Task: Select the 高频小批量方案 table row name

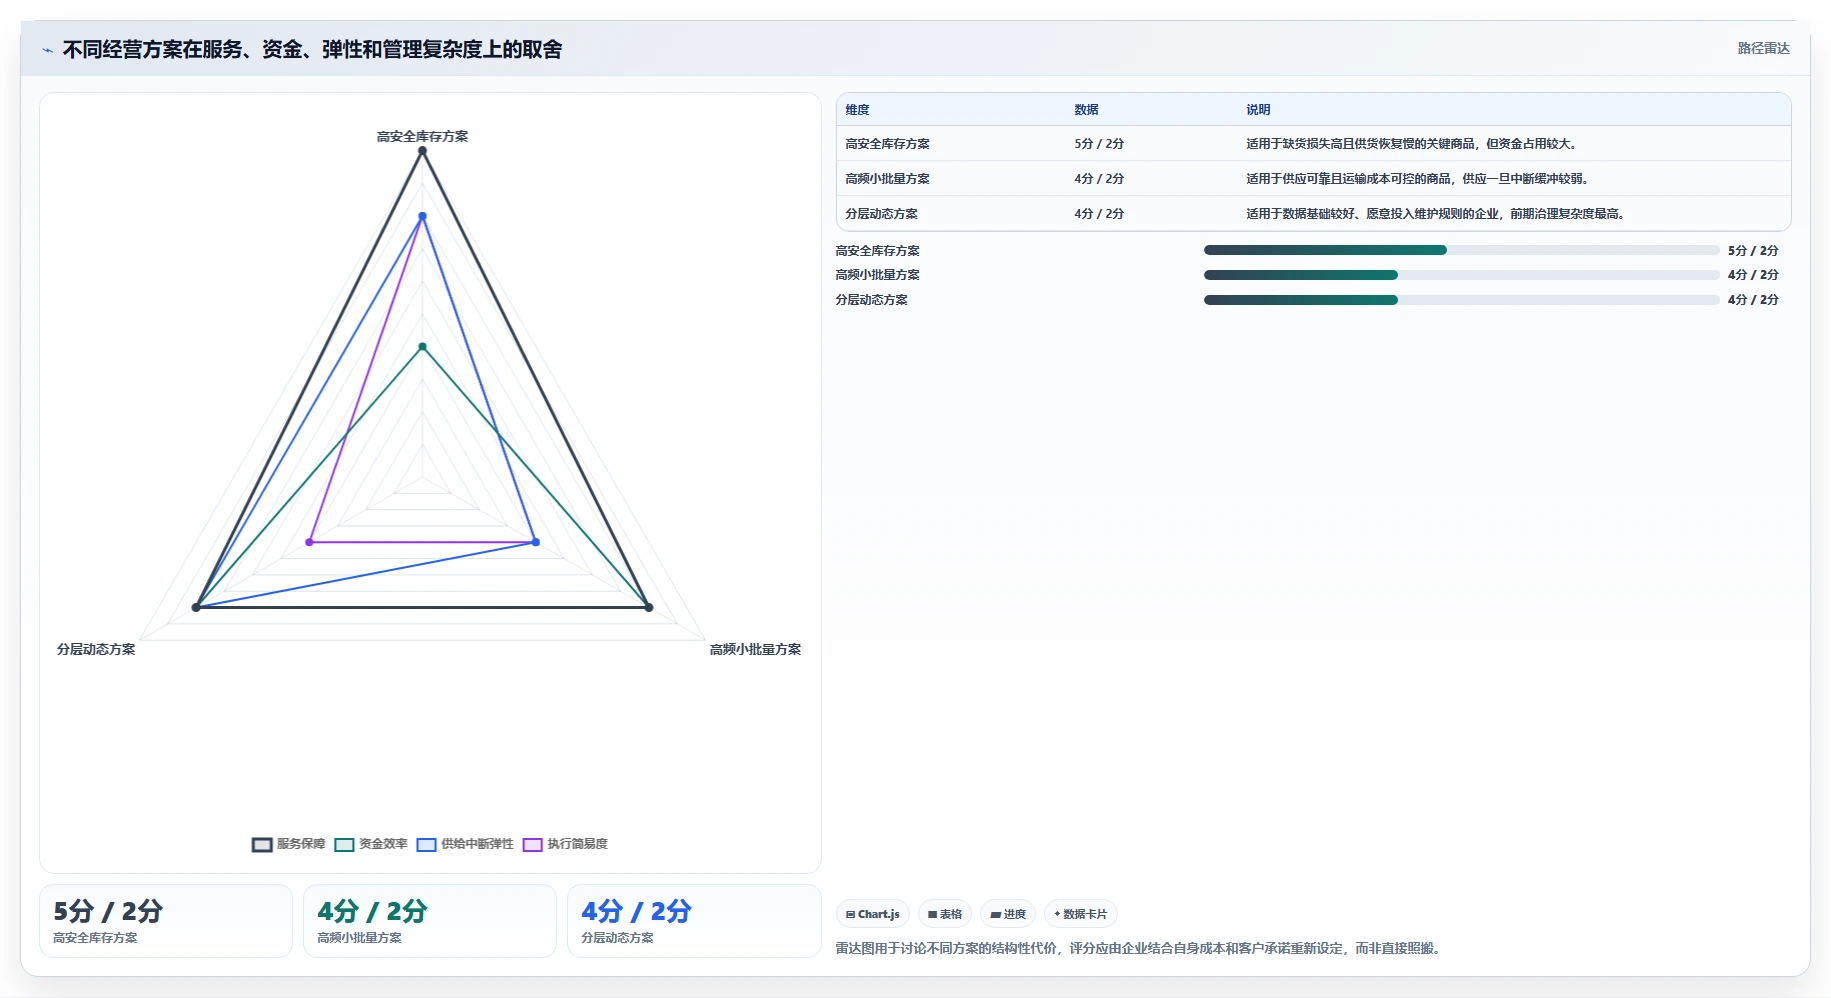Action: point(887,179)
